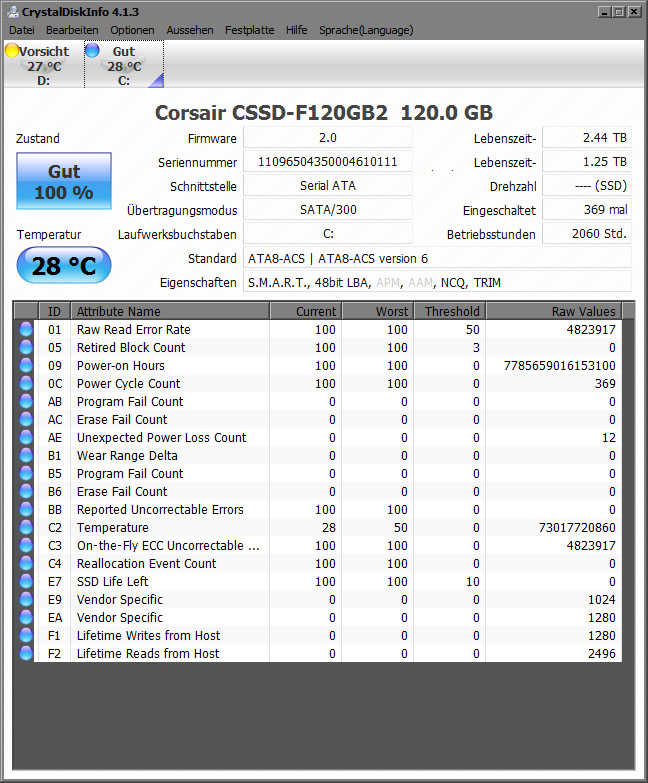Image resolution: width=648 pixels, height=783 pixels.
Task: Click status orb for AB Program Fail Count
Action: pos(26,401)
